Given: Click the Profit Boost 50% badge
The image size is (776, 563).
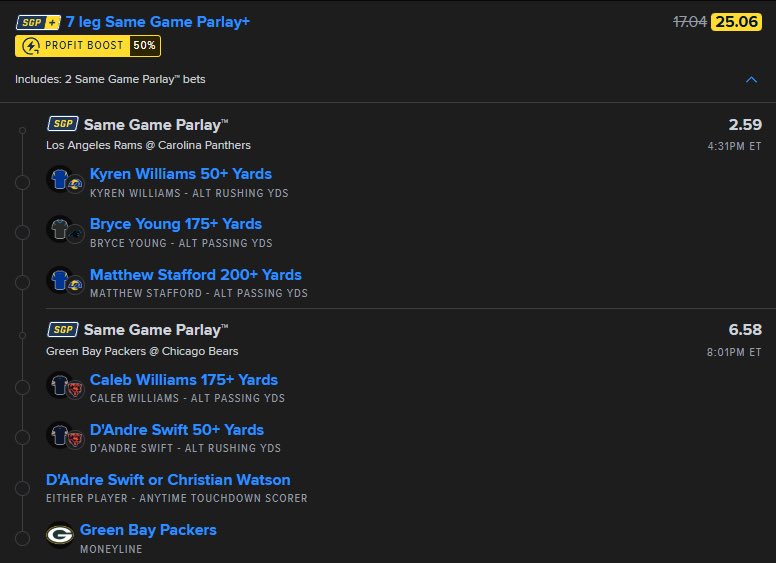Looking at the screenshot, I should point(88,46).
